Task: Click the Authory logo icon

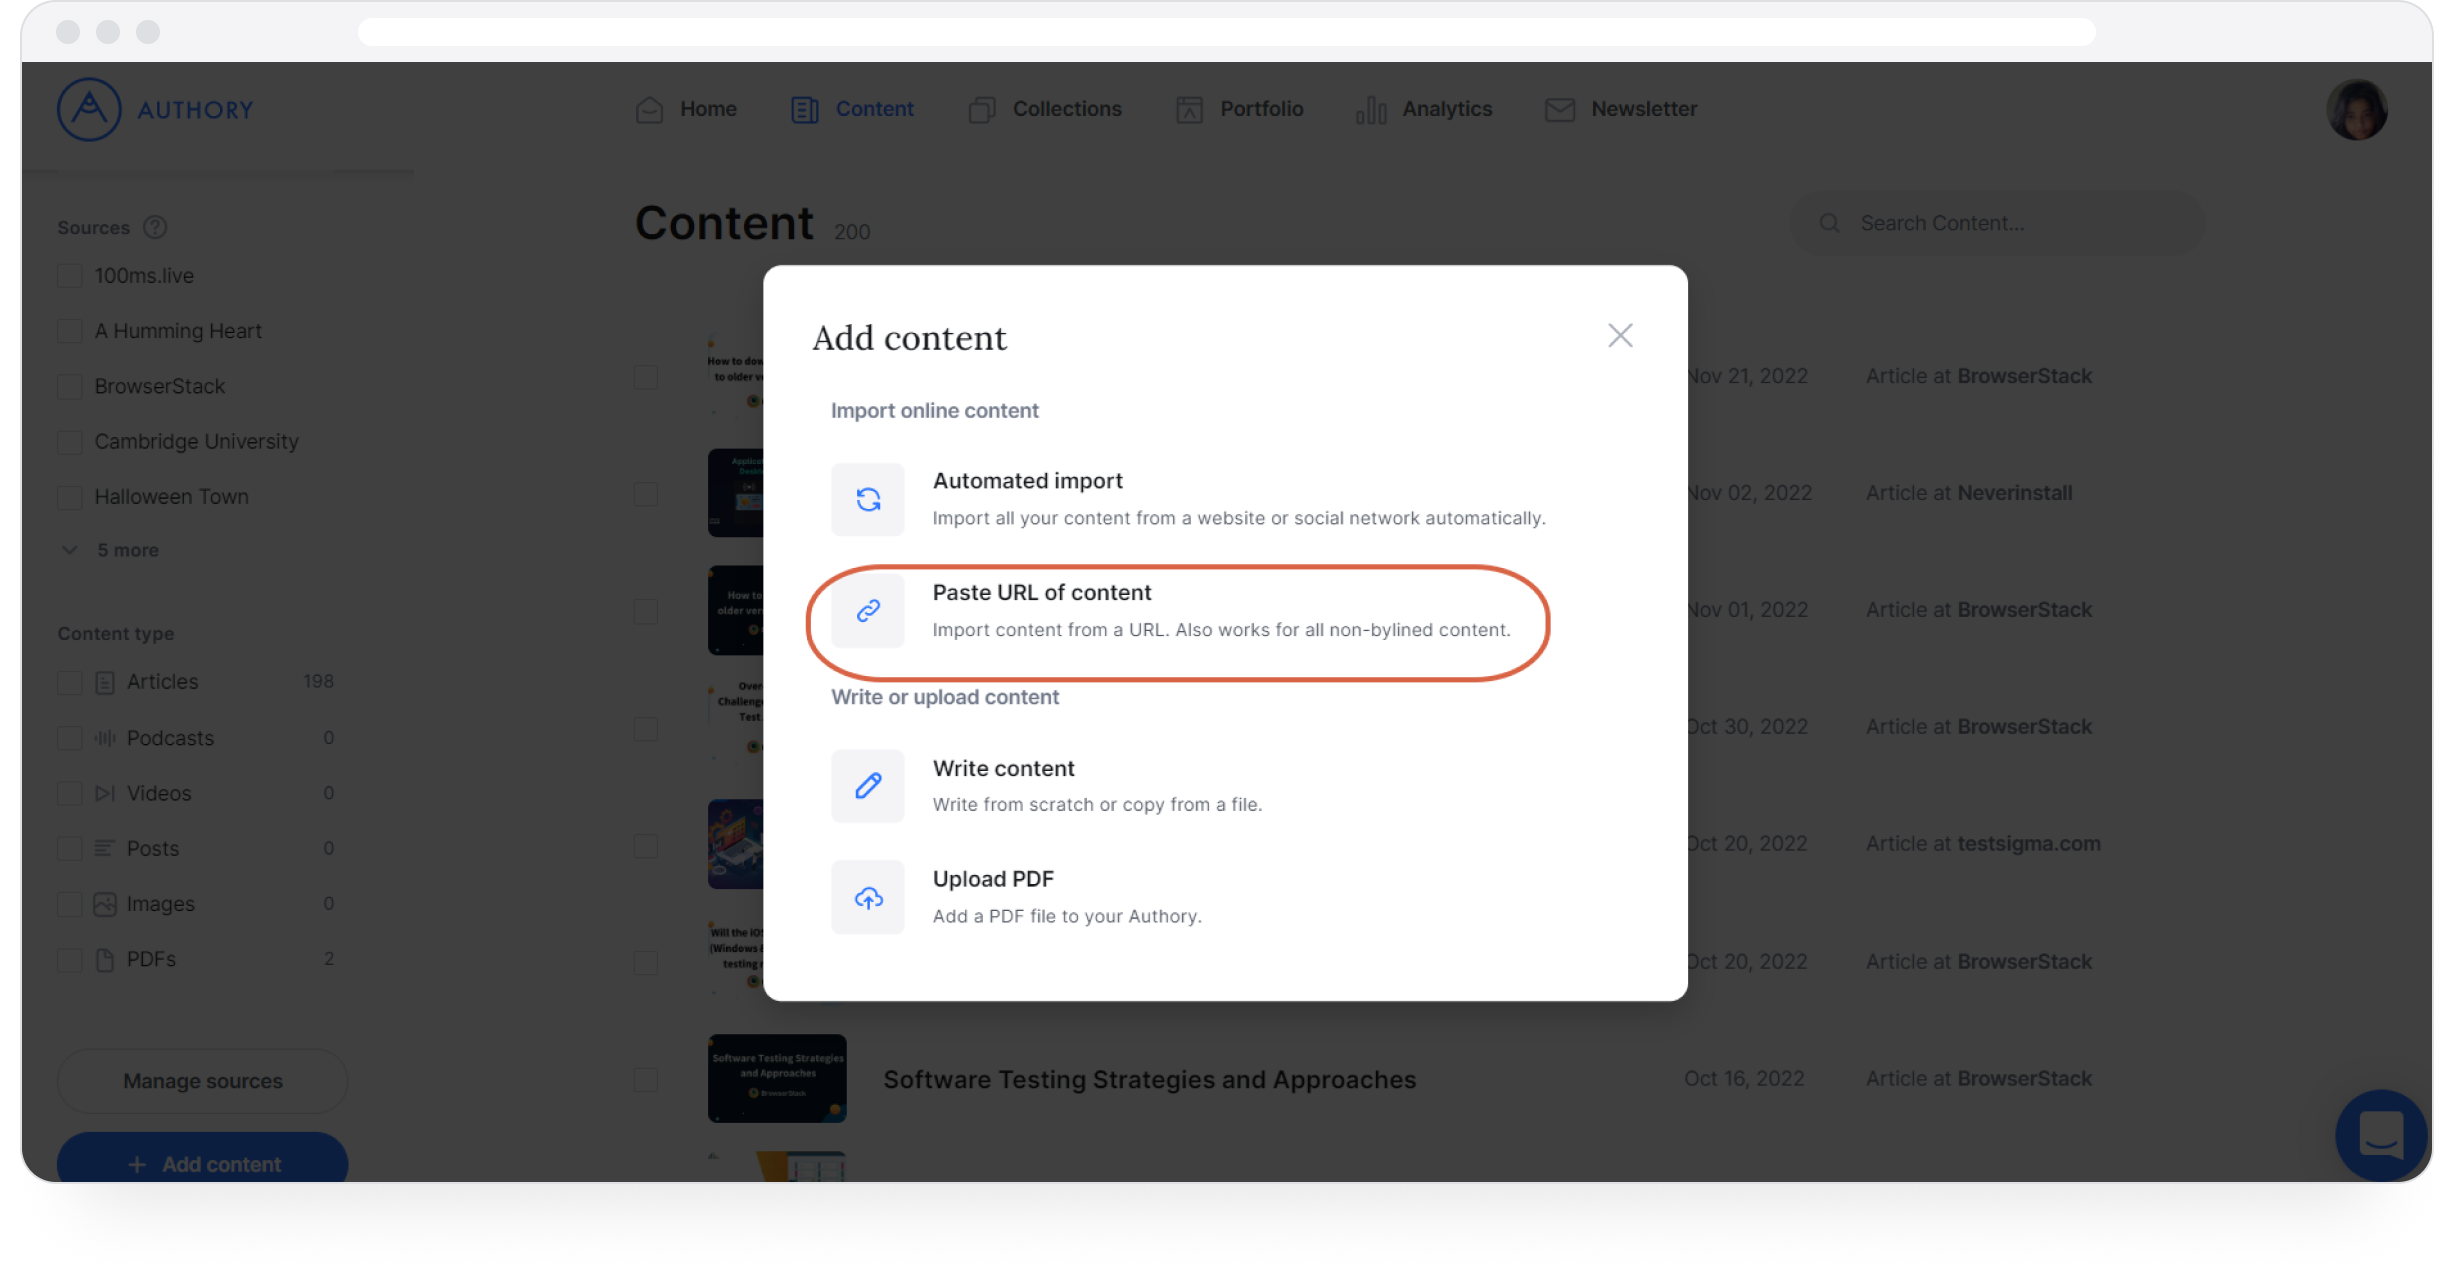Action: click(x=89, y=109)
